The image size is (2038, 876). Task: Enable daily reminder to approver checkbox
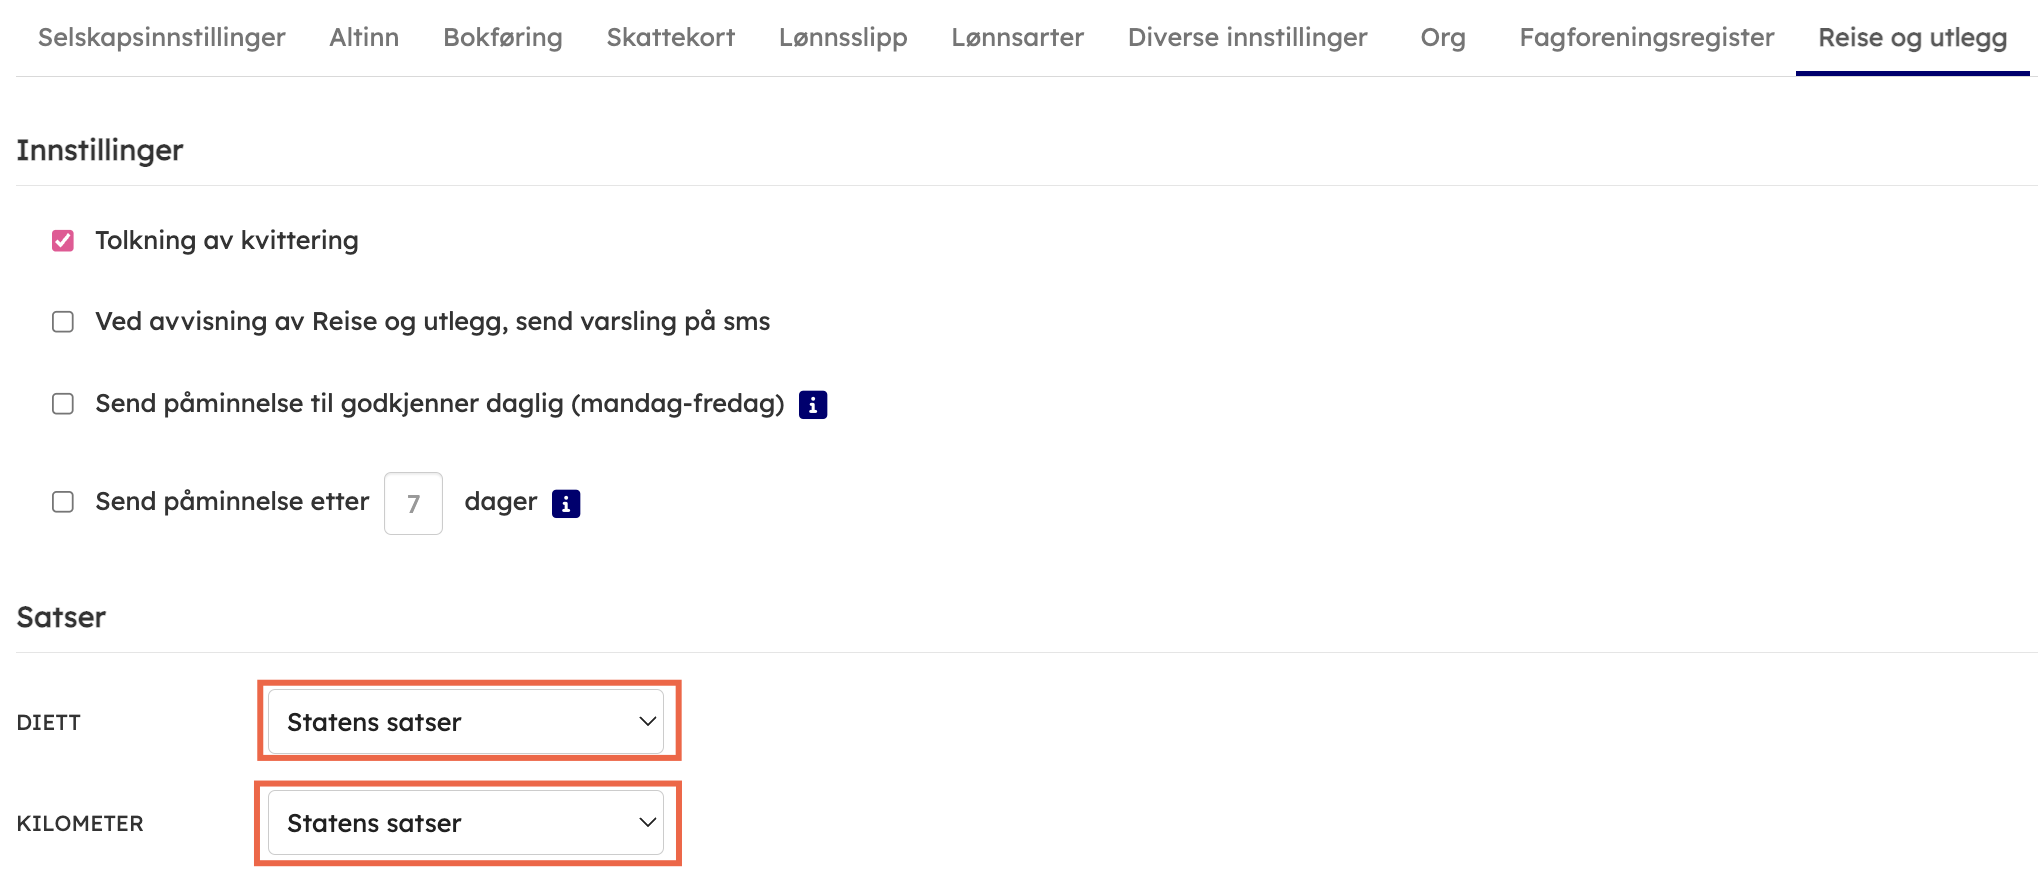click(63, 404)
